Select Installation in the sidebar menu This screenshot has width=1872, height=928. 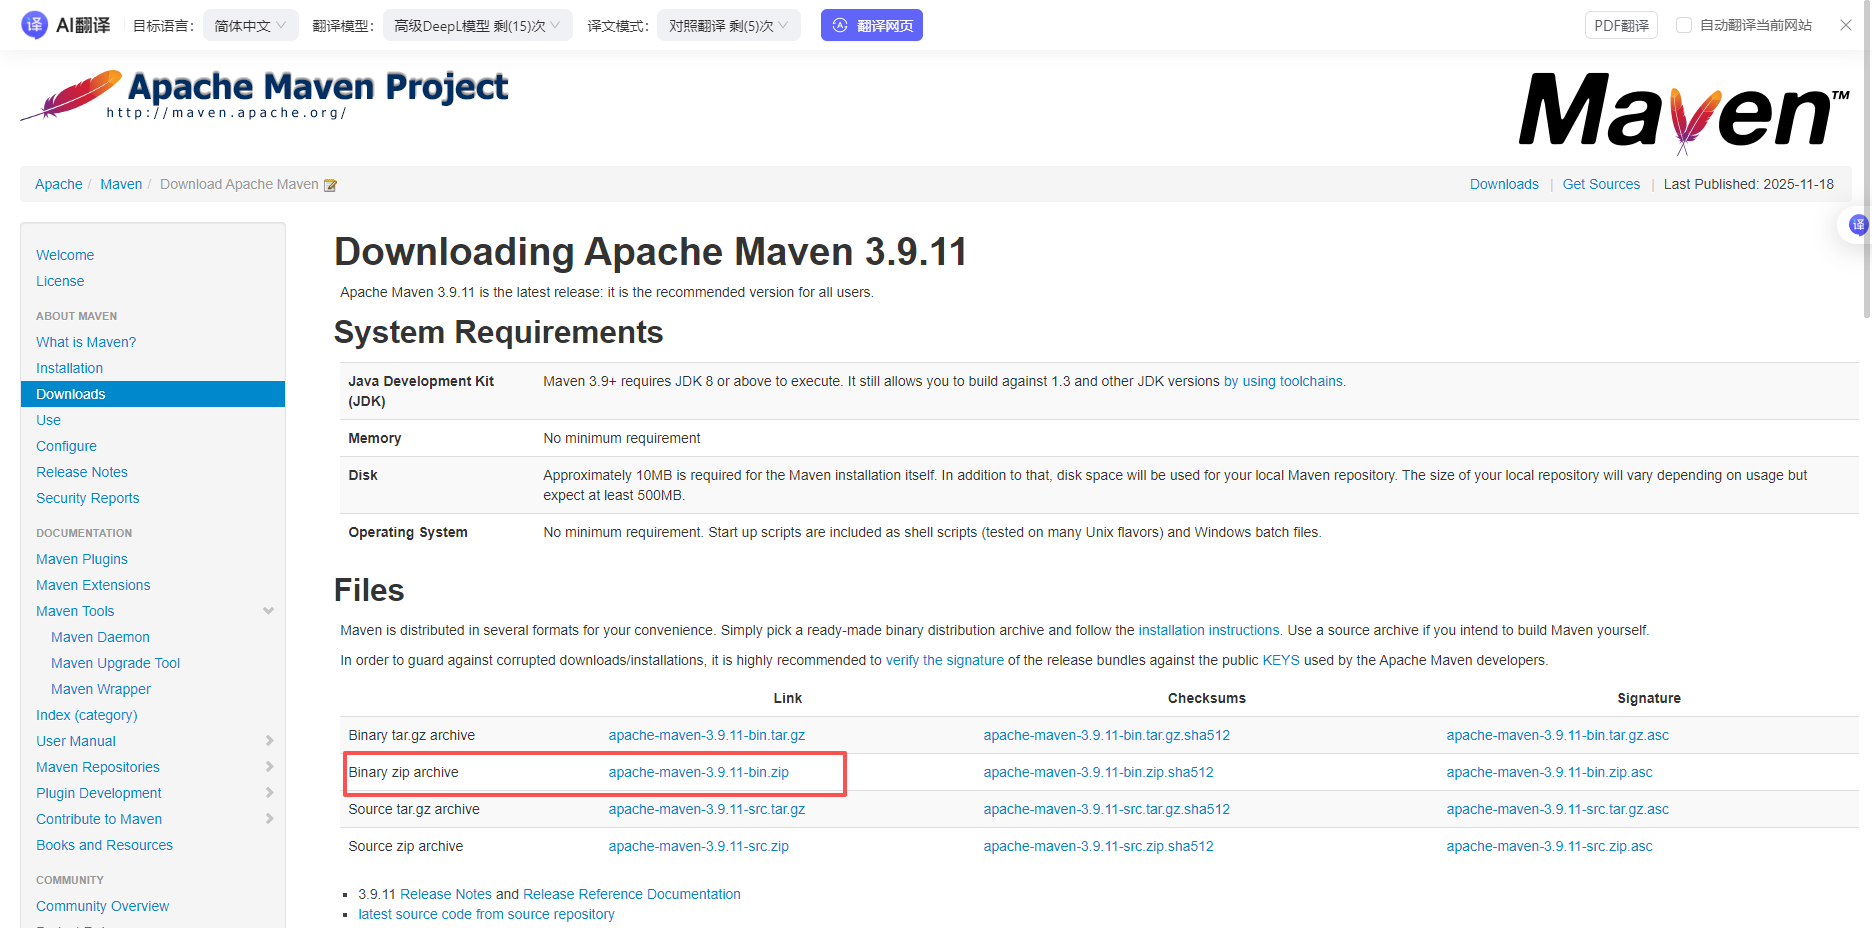coord(69,368)
